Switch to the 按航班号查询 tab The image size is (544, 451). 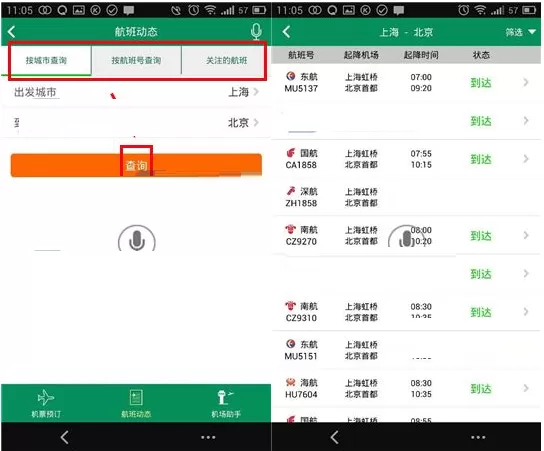coord(136,61)
